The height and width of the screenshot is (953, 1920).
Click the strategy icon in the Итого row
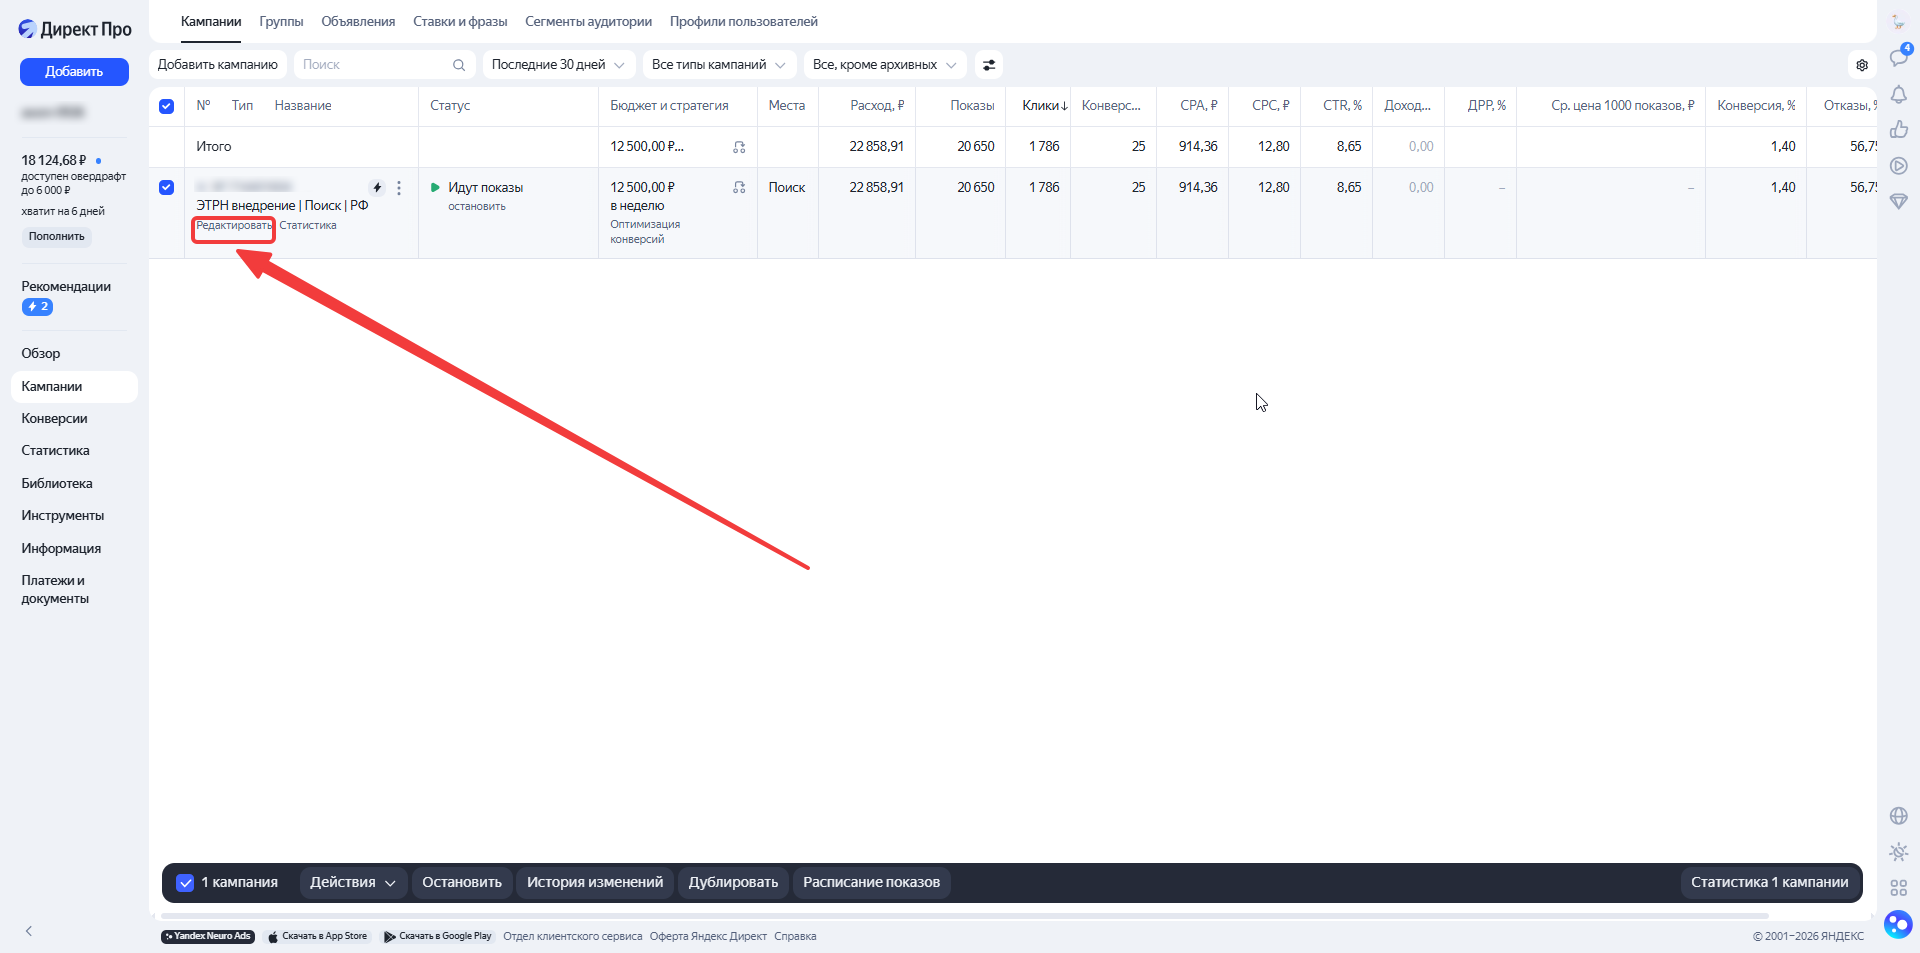point(739,147)
